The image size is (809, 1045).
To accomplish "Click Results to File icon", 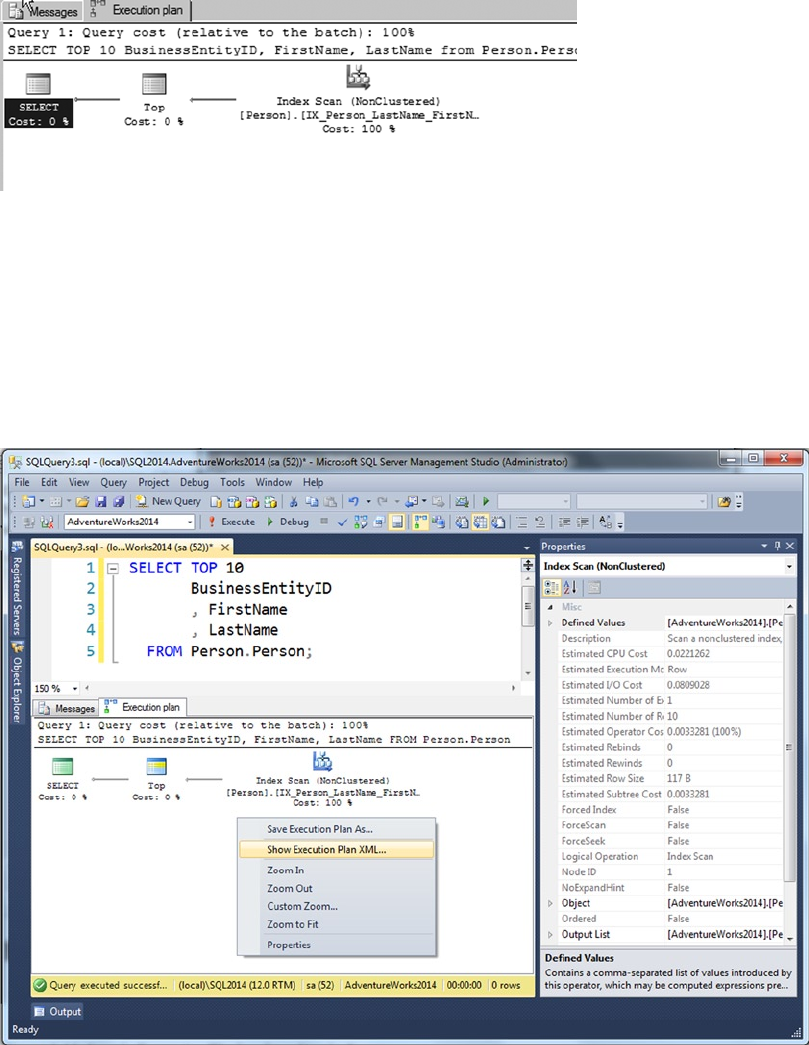I will click(498, 522).
